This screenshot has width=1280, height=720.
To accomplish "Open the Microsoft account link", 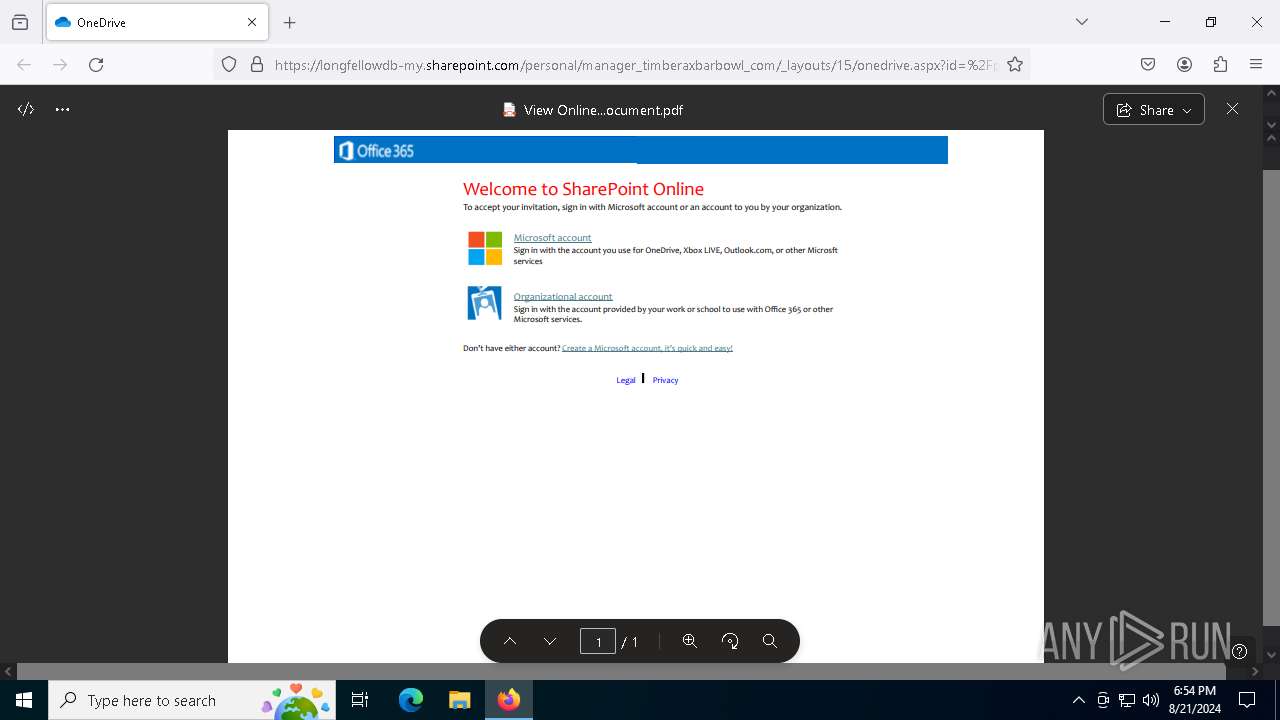I will click(x=552, y=238).
